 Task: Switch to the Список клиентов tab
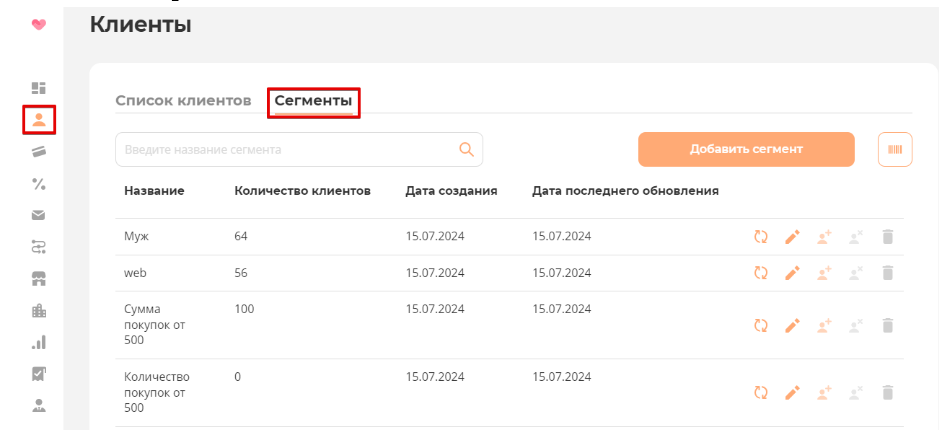pos(183,101)
